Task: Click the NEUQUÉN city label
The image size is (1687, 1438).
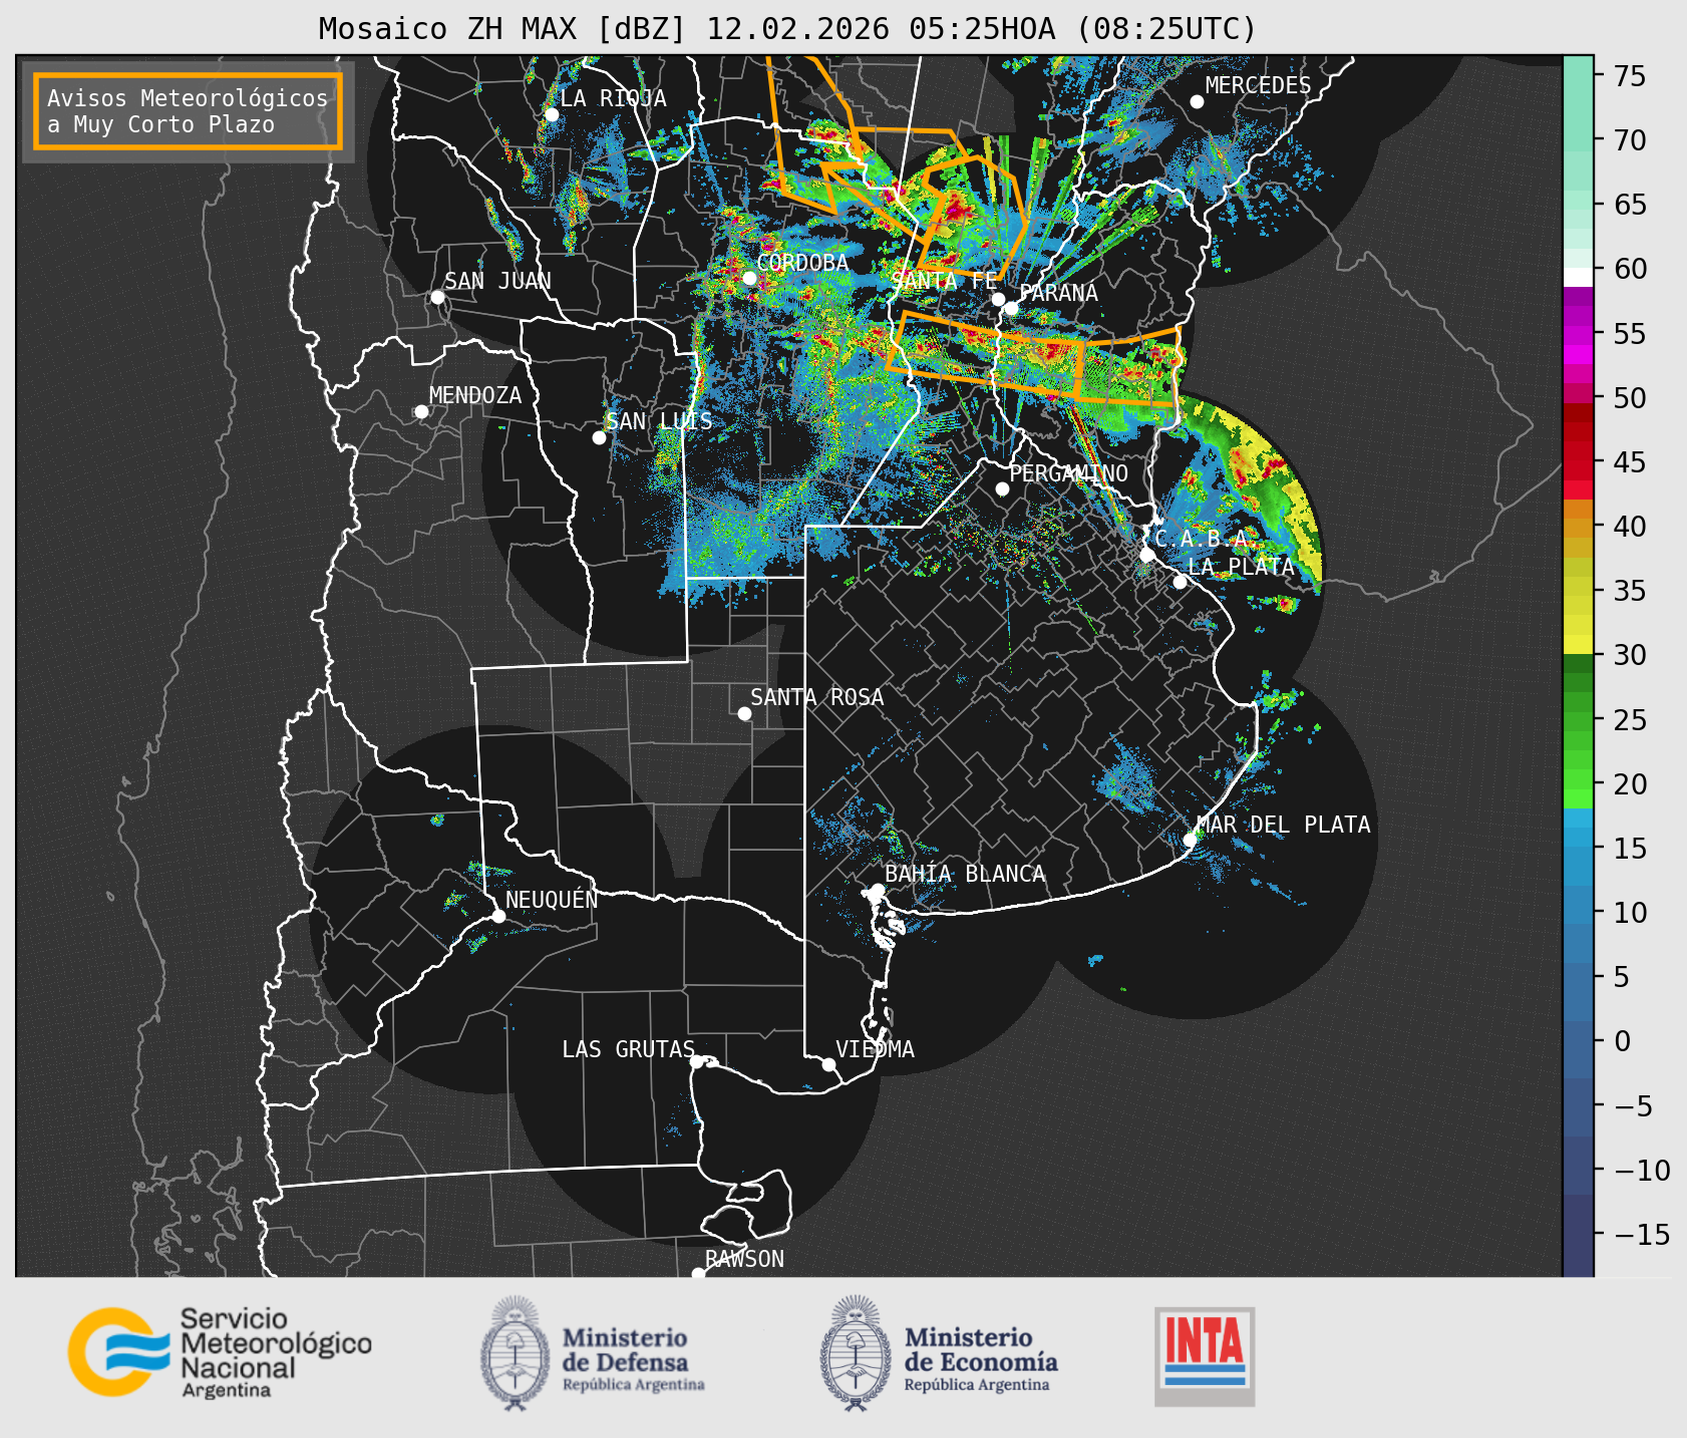Action: pyautogui.click(x=551, y=899)
